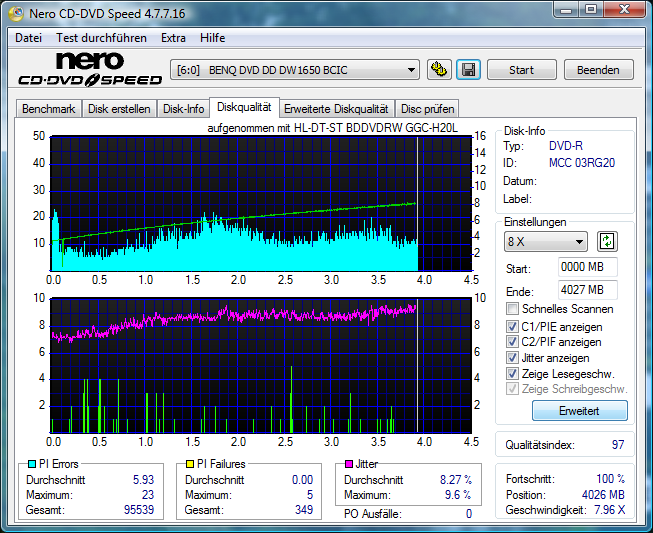
Task: Click the drive options icon next to dropdown
Action: 439,70
